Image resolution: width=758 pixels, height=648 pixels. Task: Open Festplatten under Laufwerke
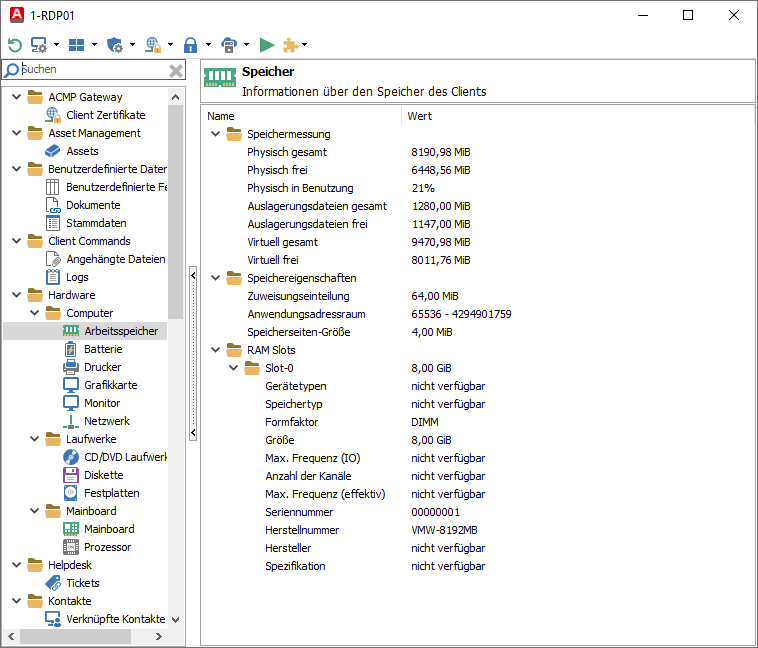point(111,493)
